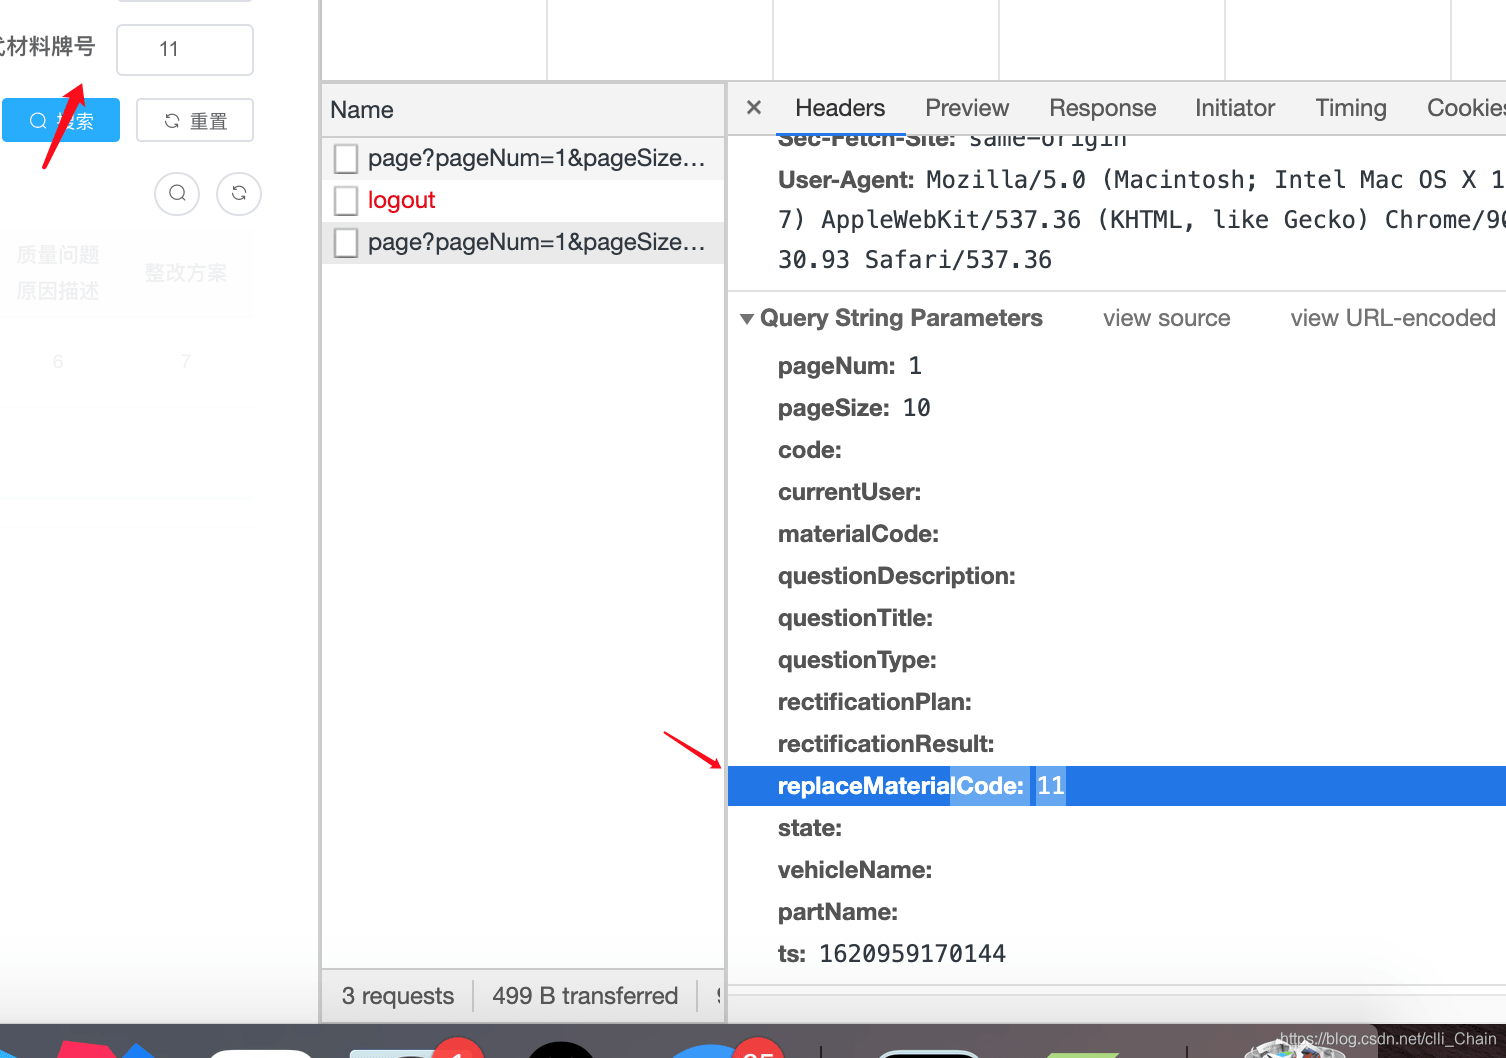Screen dimensions: 1506x1058
Task: Tick checkbox of last page?pageNum request
Action: tap(346, 242)
